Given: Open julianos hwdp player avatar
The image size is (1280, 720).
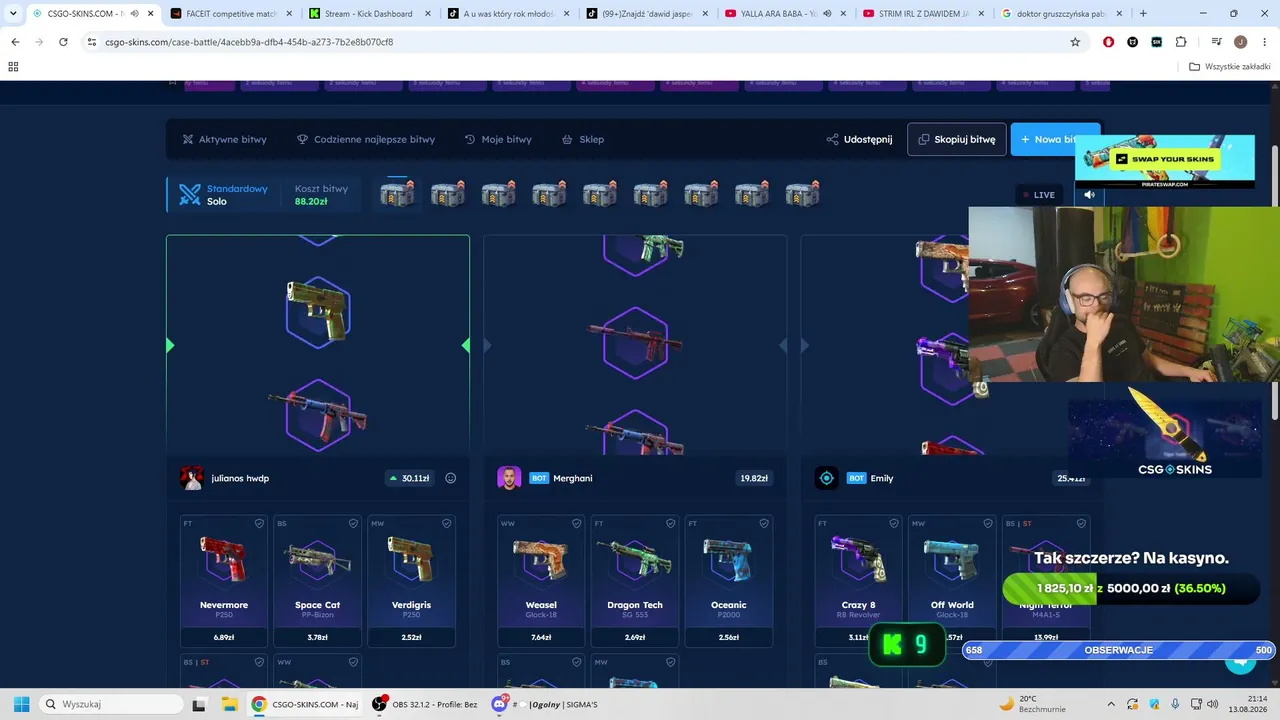Looking at the screenshot, I should tap(192, 478).
